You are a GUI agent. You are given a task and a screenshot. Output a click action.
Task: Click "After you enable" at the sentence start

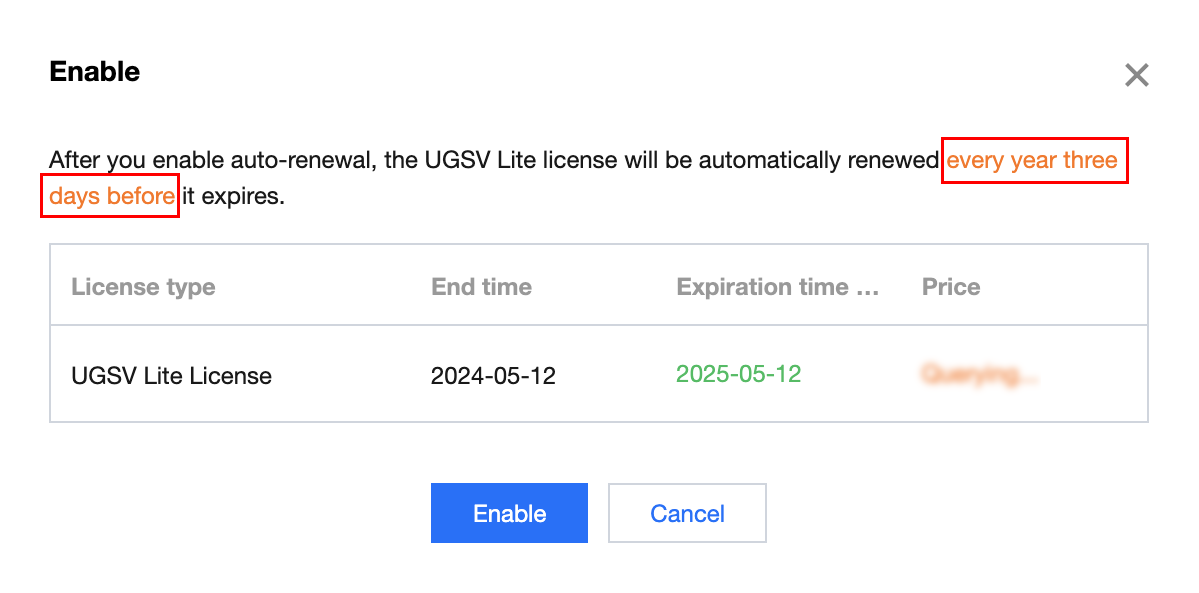coord(126,160)
